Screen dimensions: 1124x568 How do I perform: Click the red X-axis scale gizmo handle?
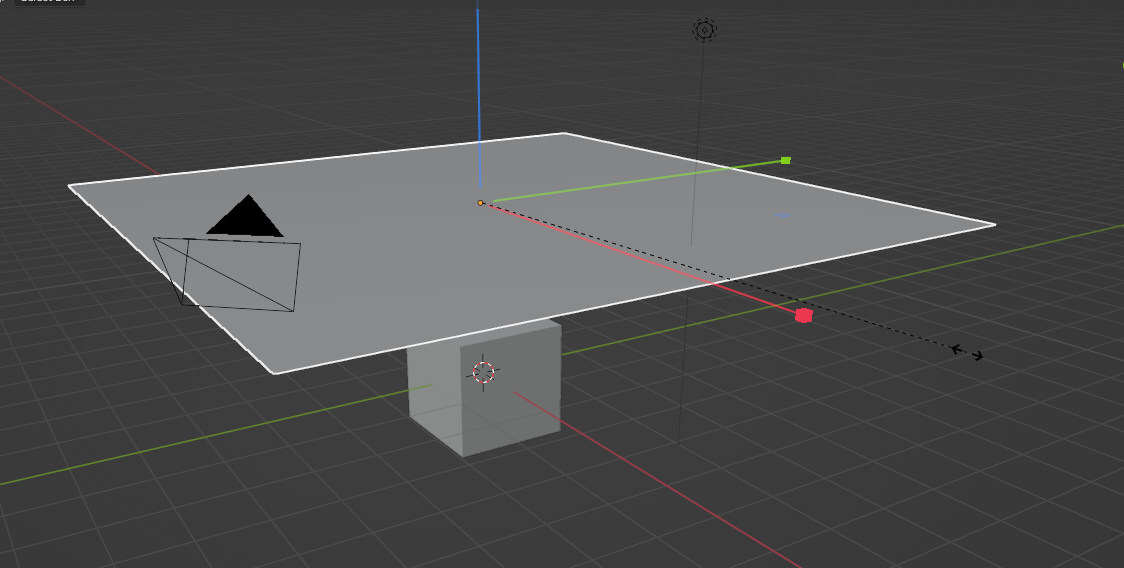coord(804,316)
